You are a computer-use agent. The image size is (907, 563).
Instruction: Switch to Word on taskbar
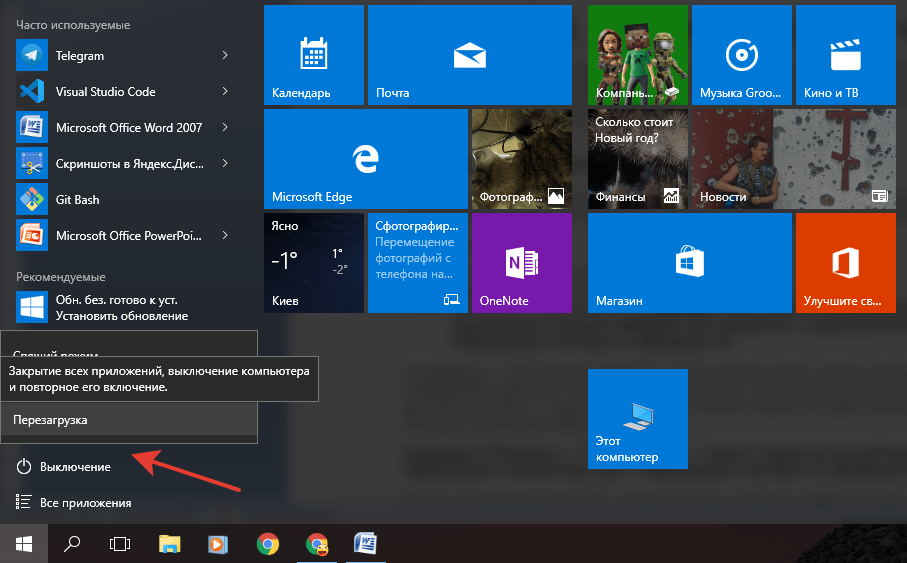point(366,544)
